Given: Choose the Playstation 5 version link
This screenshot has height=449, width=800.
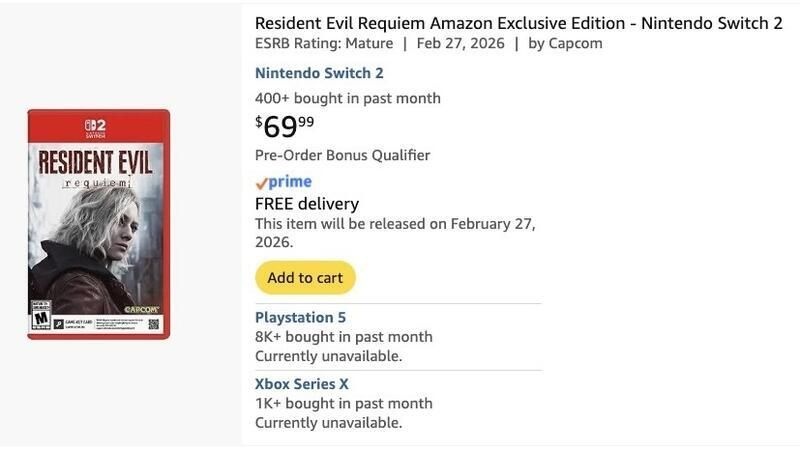Looking at the screenshot, I should tap(307, 317).
